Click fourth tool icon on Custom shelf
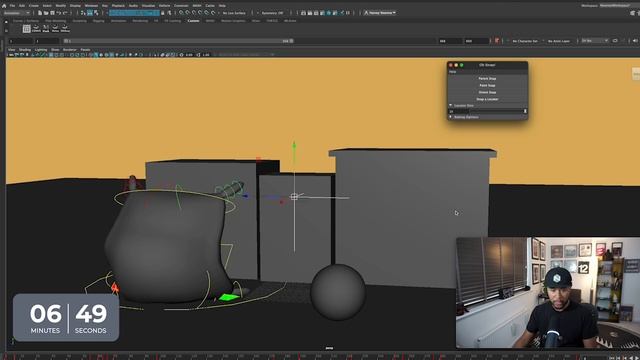 tap(55, 28)
